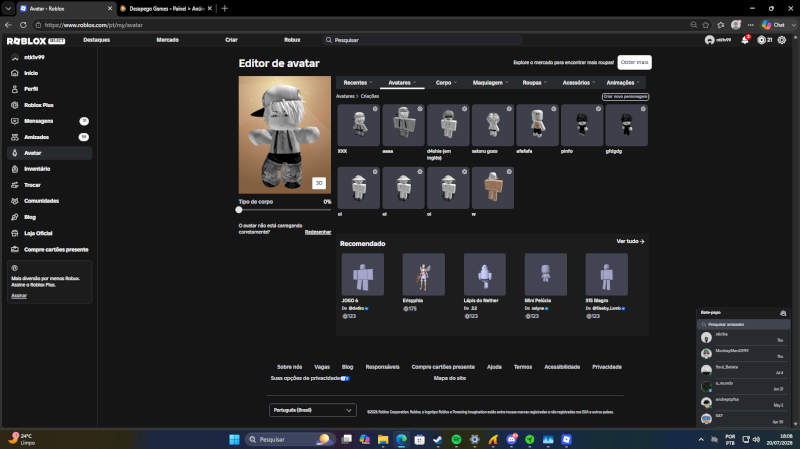800x449 pixels.
Task: Expand the Acessórios dropdown tab
Action: point(579,83)
